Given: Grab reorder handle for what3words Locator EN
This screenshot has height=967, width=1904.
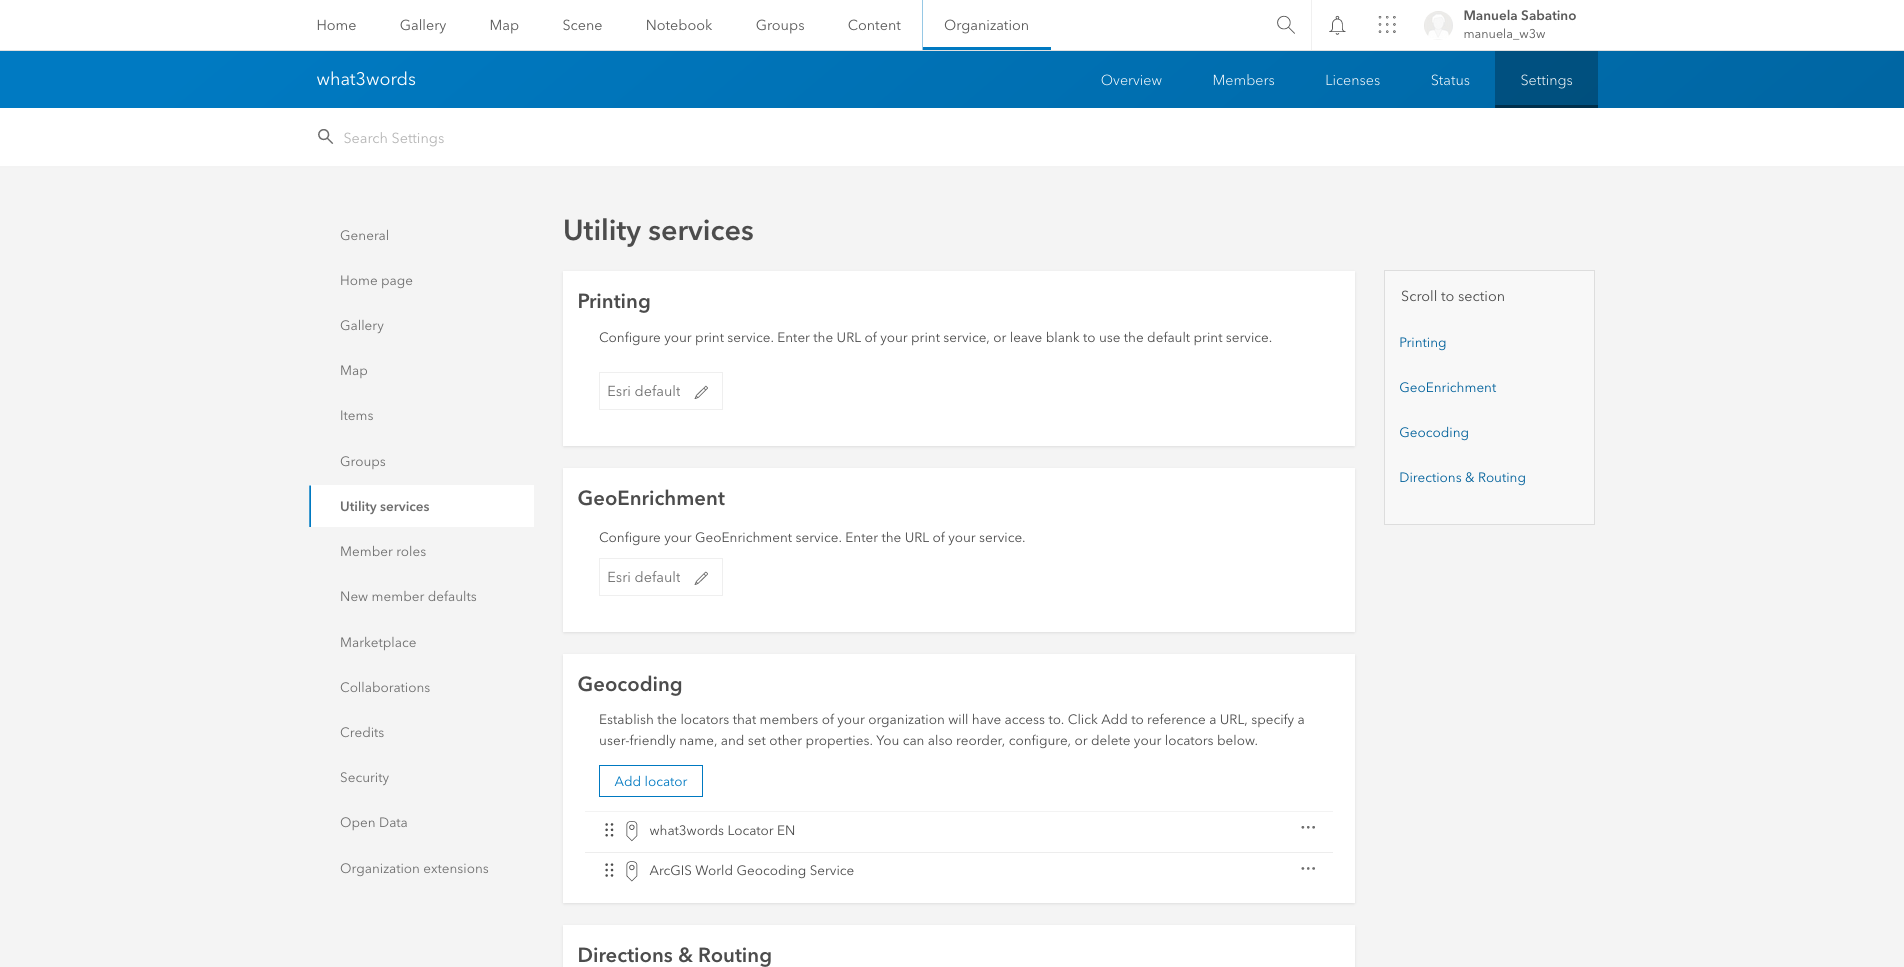Looking at the screenshot, I should [x=609, y=830].
